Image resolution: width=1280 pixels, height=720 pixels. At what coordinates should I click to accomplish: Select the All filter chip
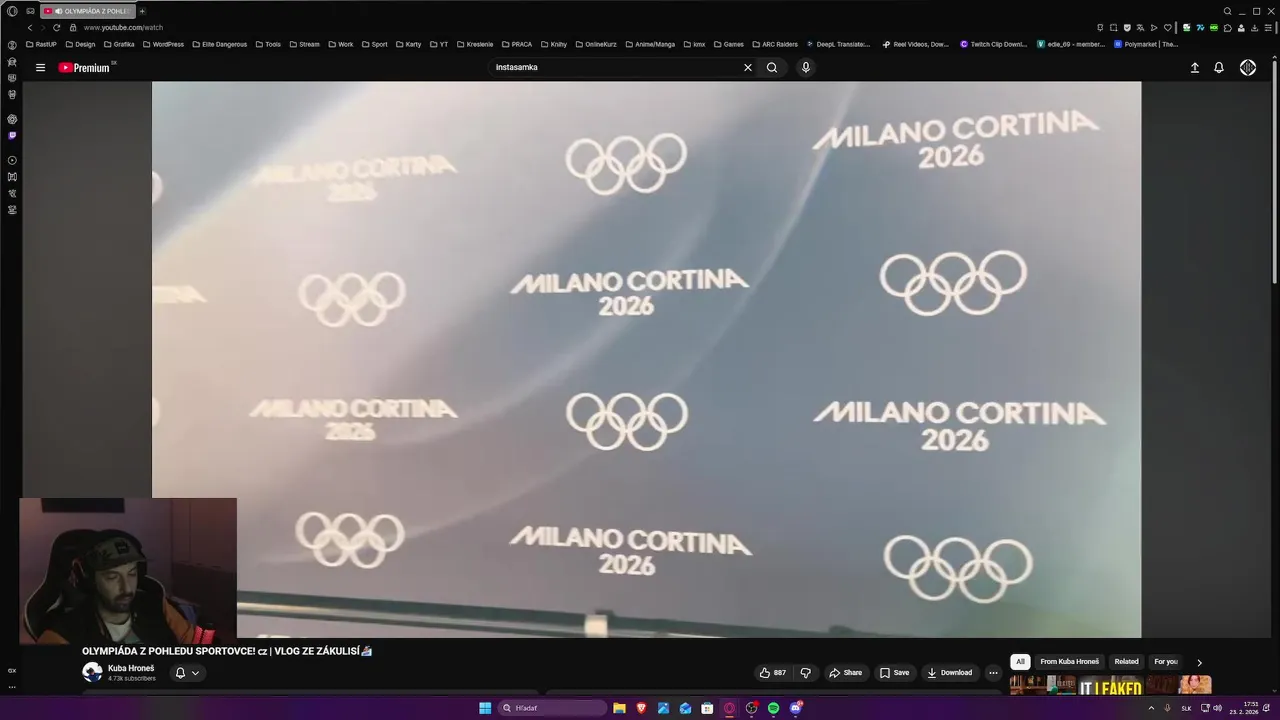tap(1020, 662)
